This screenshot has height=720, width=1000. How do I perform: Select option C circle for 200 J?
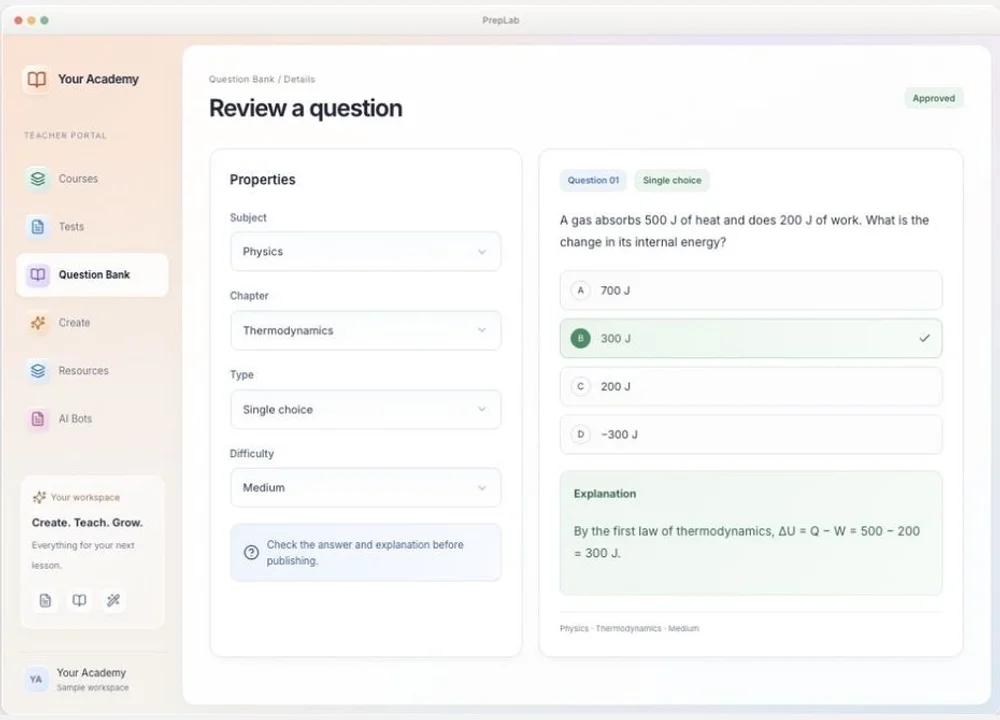point(580,386)
